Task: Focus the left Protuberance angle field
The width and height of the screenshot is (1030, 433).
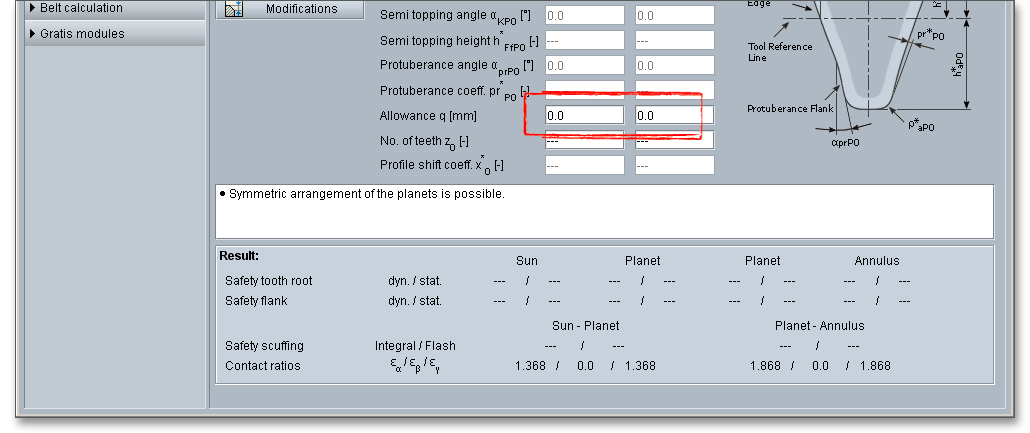Action: pyautogui.click(x=584, y=66)
